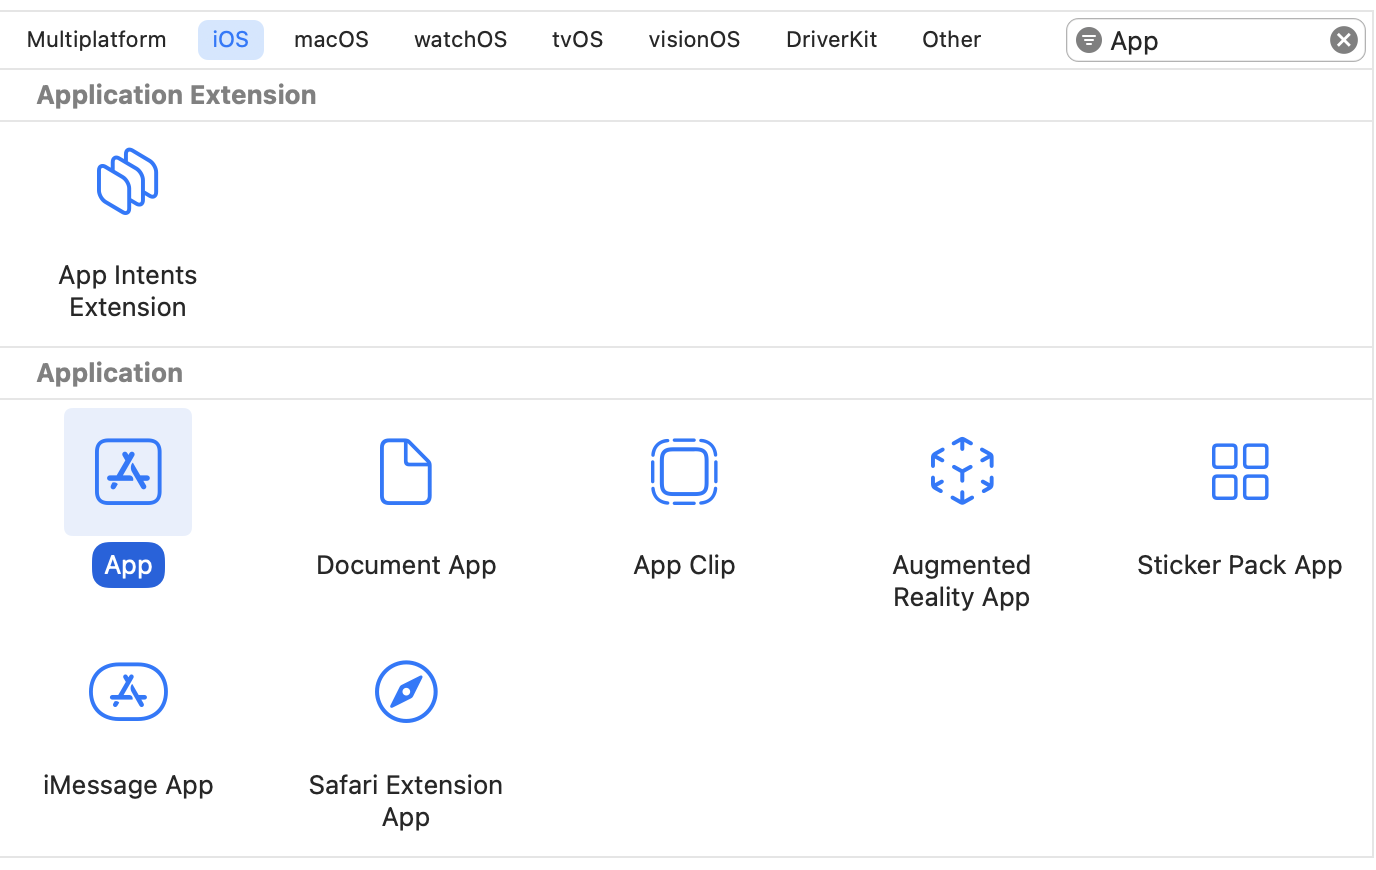Select Augmented Reality App icon
The width and height of the screenshot is (1376, 870).
[x=962, y=471]
